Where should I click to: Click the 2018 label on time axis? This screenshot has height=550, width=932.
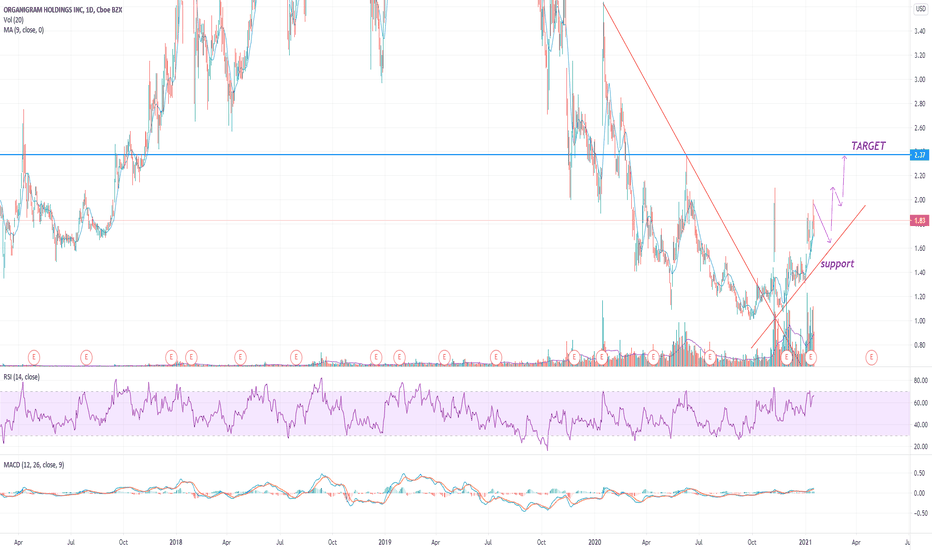(176, 542)
